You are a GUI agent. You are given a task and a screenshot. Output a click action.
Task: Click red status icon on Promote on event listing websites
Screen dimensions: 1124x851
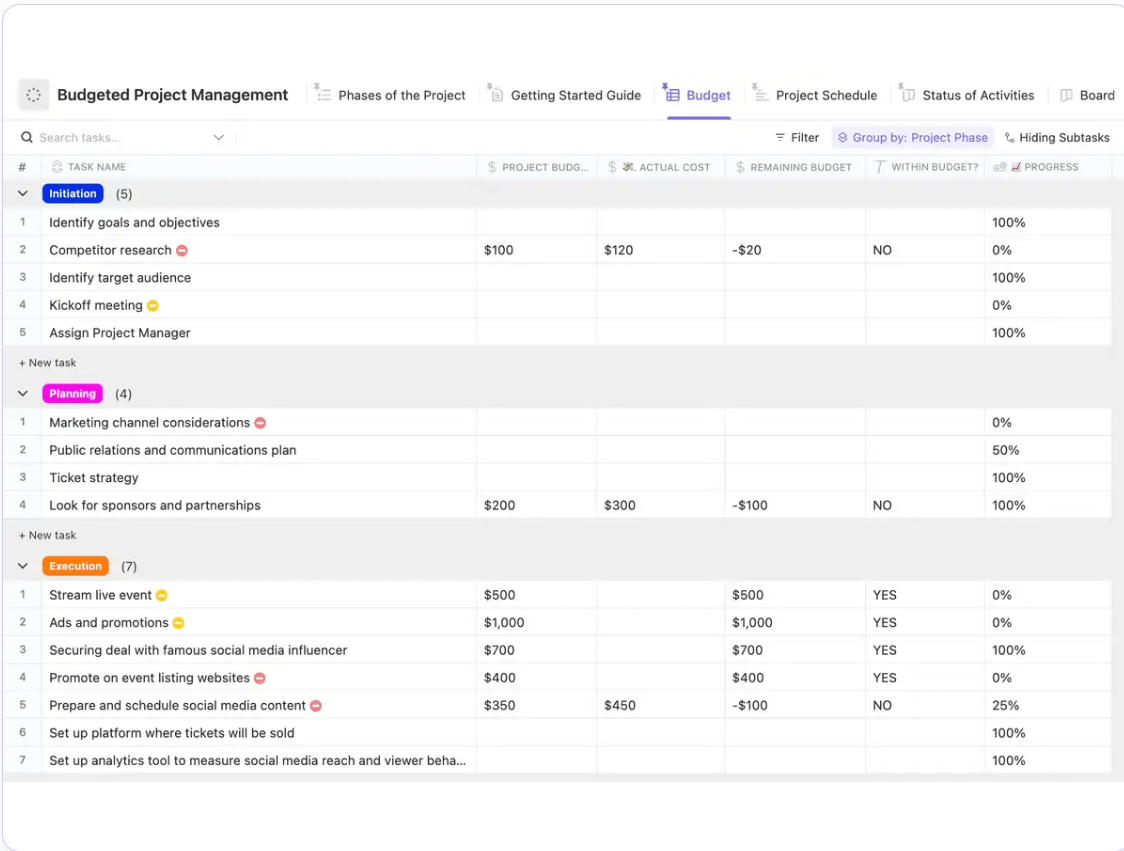[260, 678]
